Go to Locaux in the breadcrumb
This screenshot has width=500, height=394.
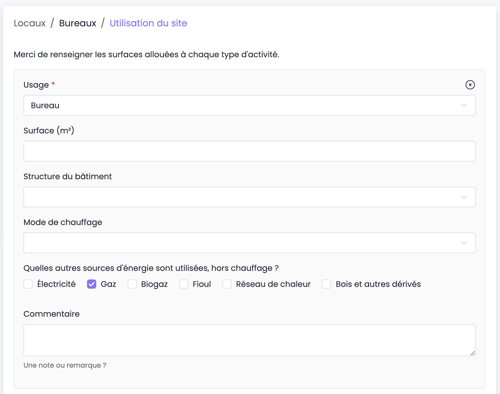30,23
